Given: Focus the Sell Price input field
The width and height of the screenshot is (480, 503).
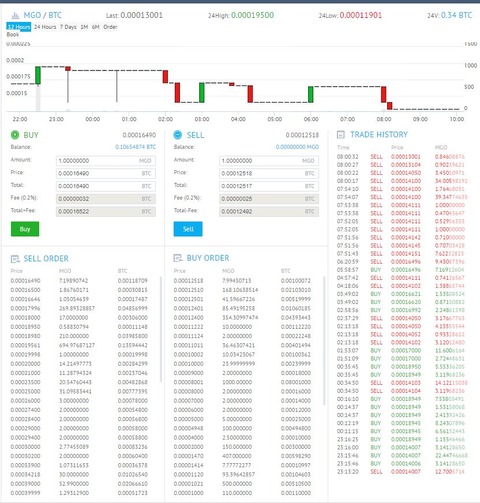Looking at the screenshot, I should tap(269, 173).
